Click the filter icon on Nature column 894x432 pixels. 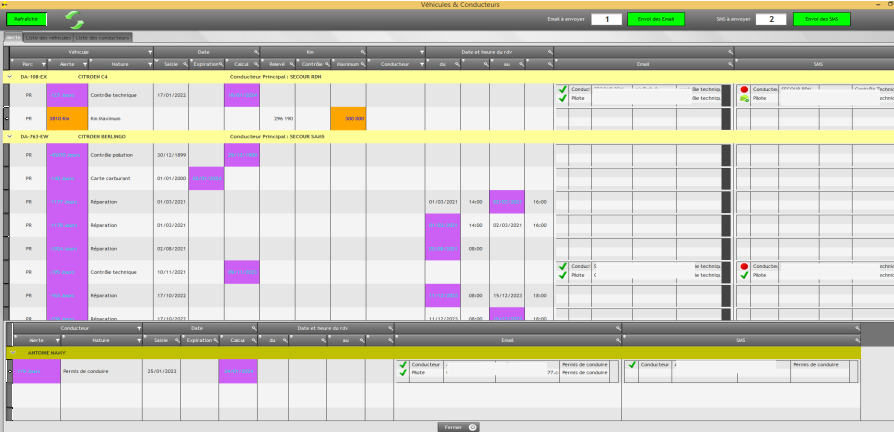point(150,64)
